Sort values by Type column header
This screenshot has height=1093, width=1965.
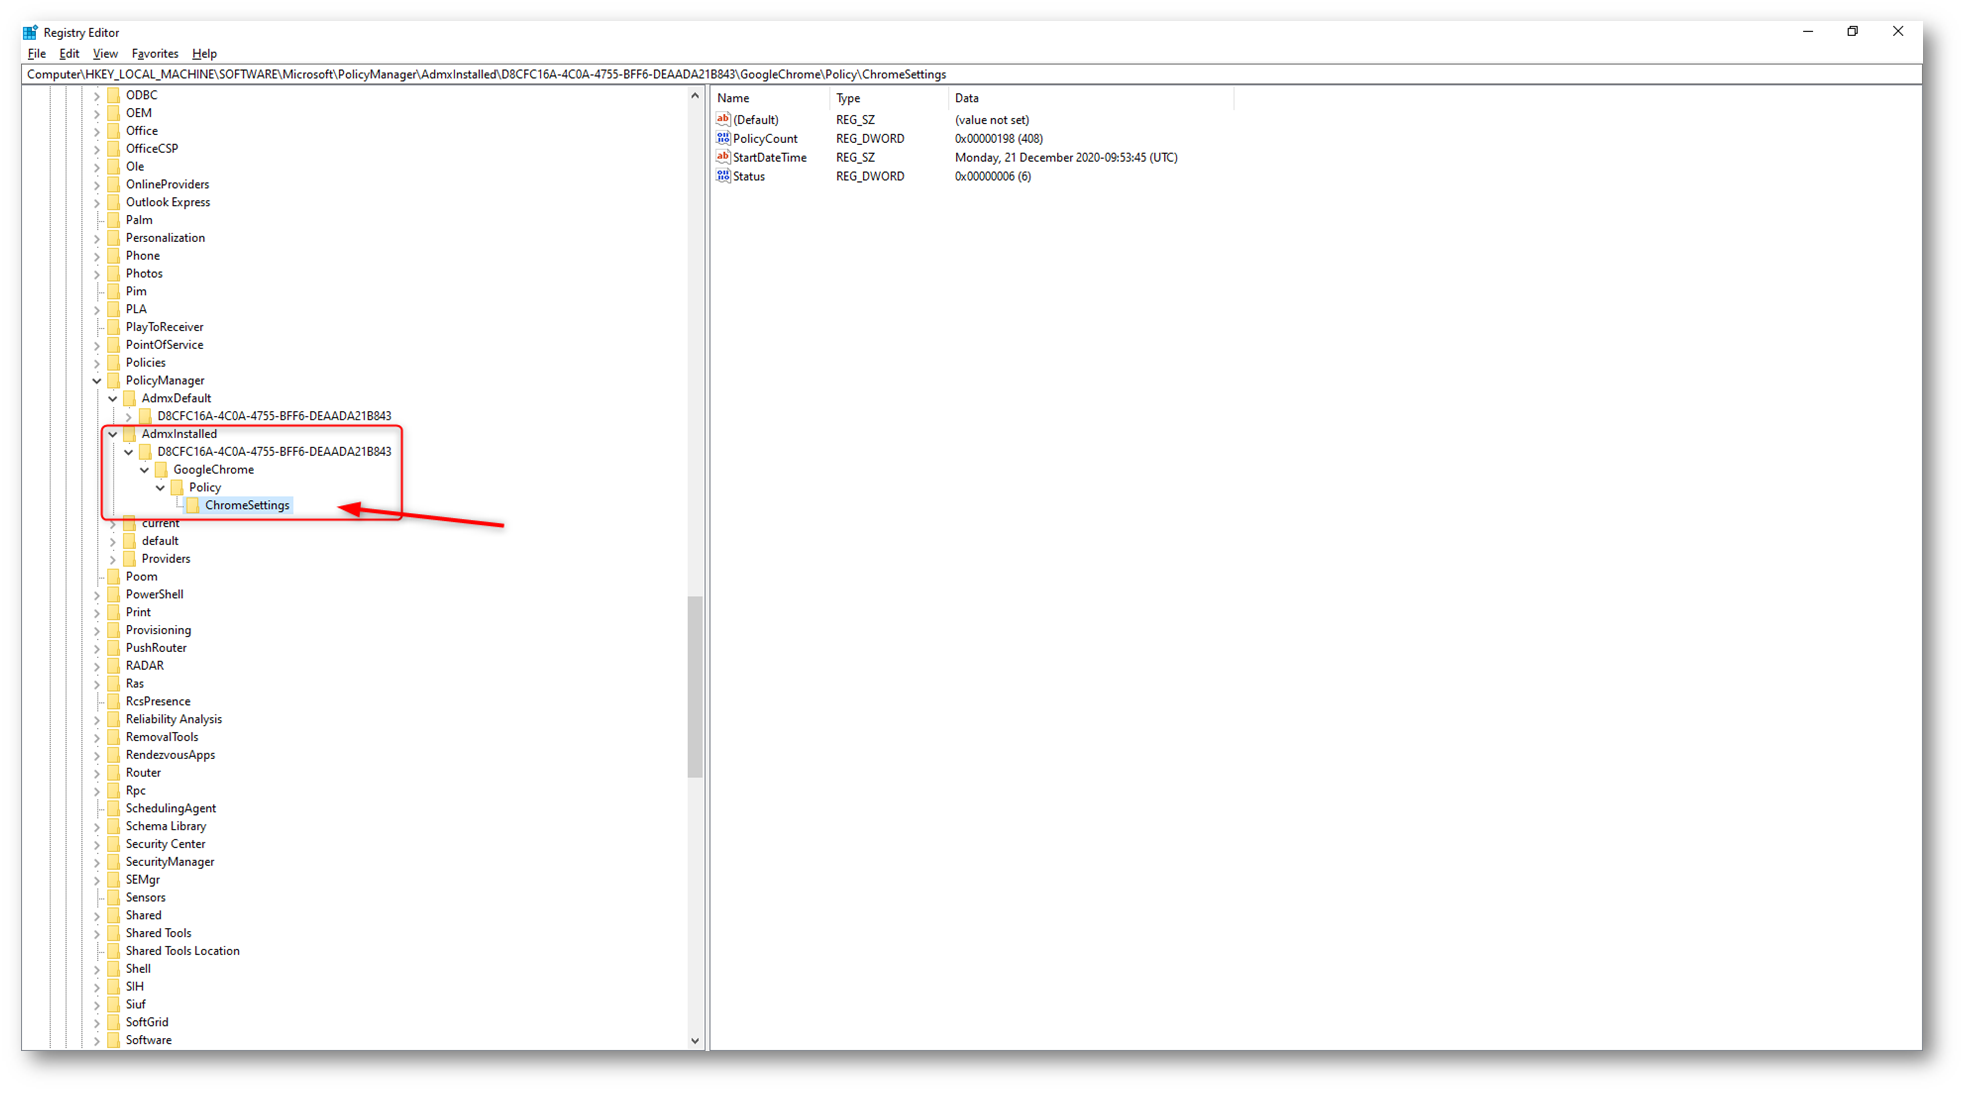848,98
